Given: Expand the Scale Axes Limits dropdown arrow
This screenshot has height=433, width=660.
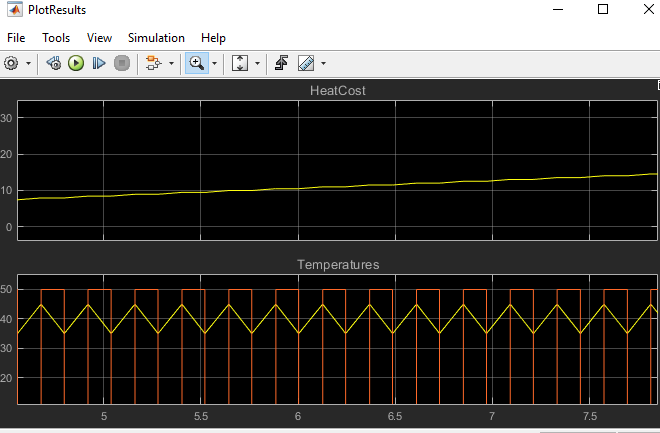Looking at the screenshot, I should coord(257,64).
